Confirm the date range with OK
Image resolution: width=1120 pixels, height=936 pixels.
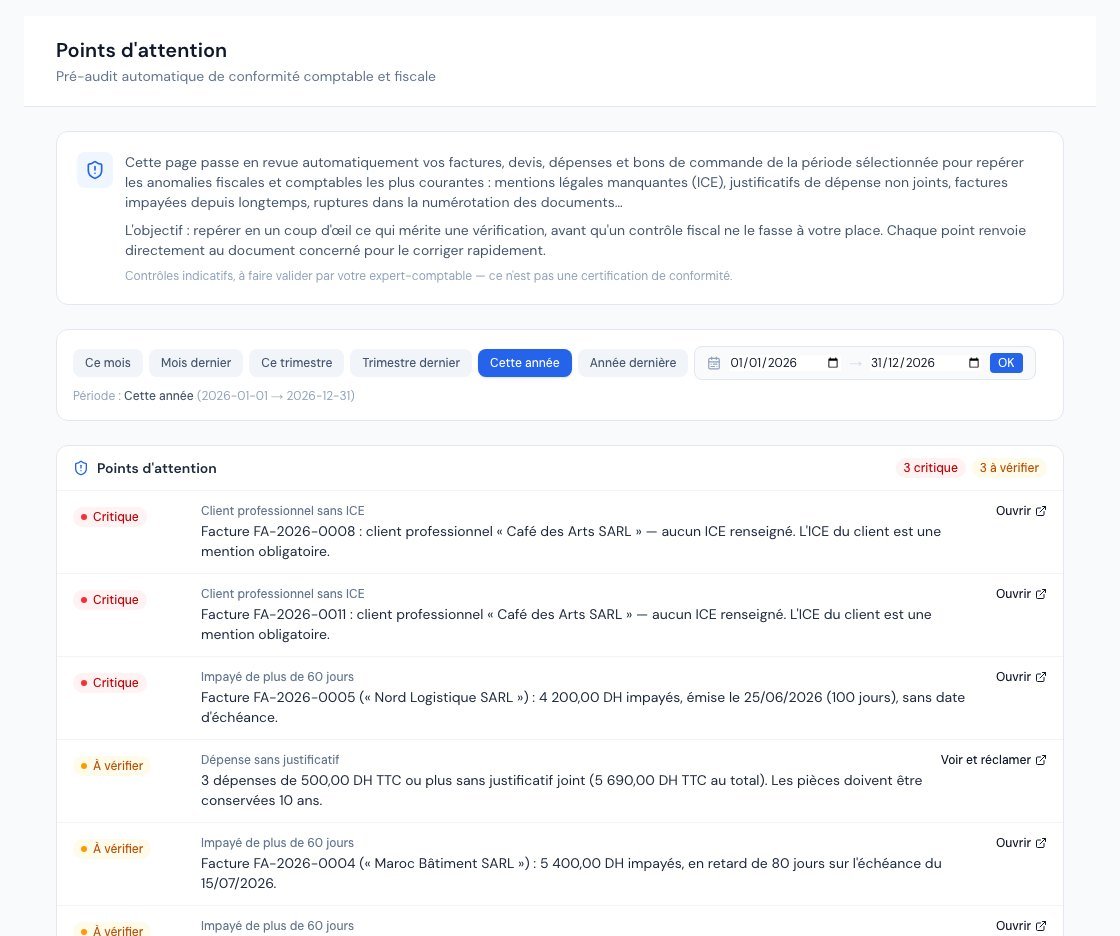coord(1006,363)
